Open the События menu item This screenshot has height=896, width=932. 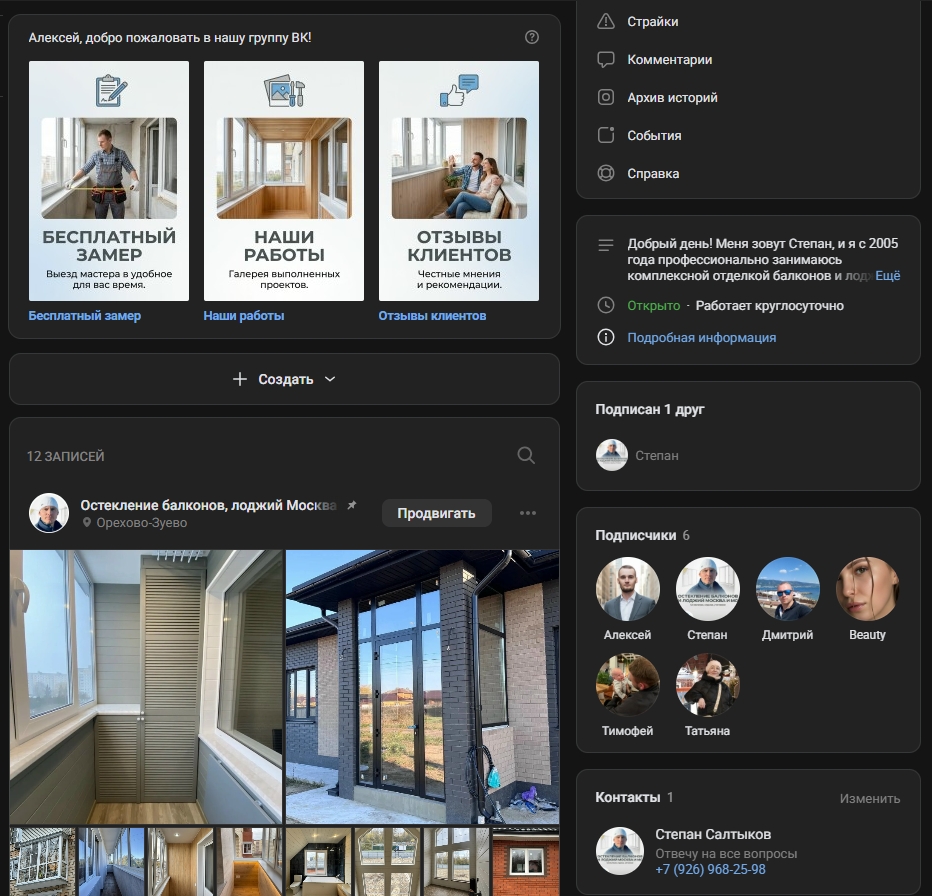[x=654, y=135]
